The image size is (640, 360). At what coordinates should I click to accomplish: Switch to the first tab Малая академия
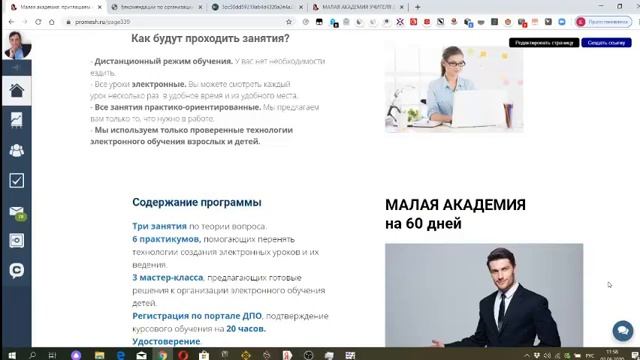[55, 7]
